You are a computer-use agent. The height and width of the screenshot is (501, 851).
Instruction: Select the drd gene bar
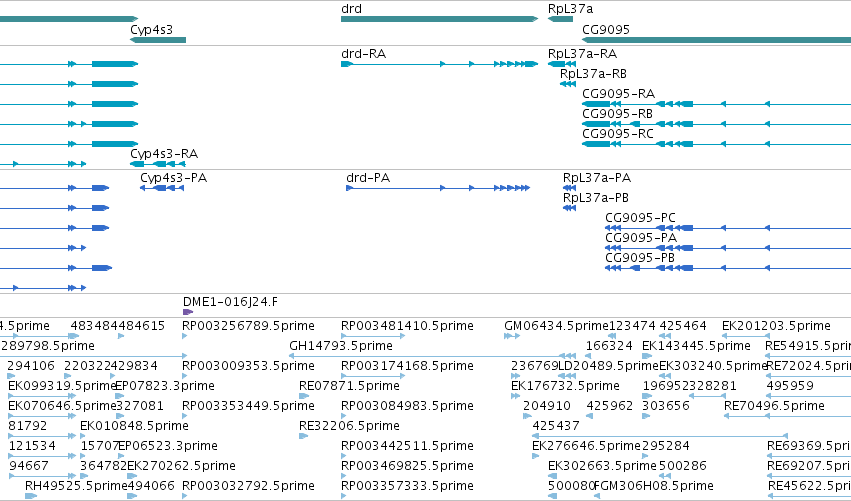click(439, 19)
